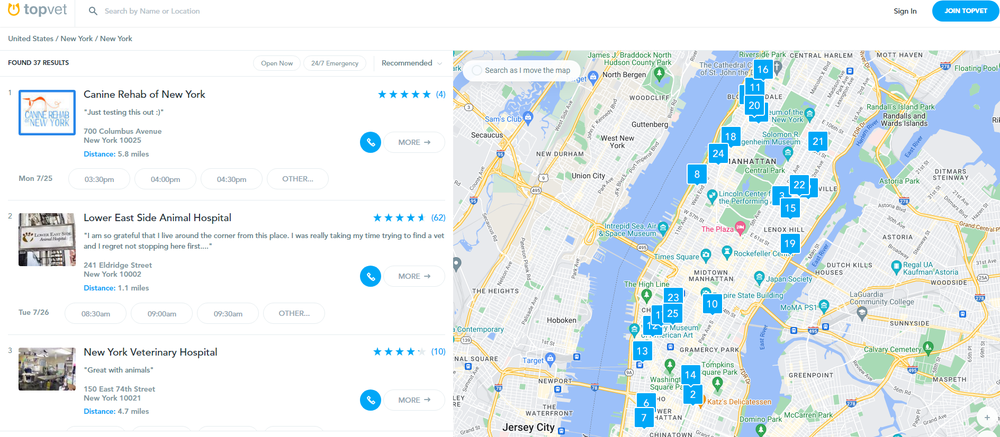Click "FOUND 37 RESULTS" text
The height and width of the screenshot is (437, 1000).
(x=38, y=63)
